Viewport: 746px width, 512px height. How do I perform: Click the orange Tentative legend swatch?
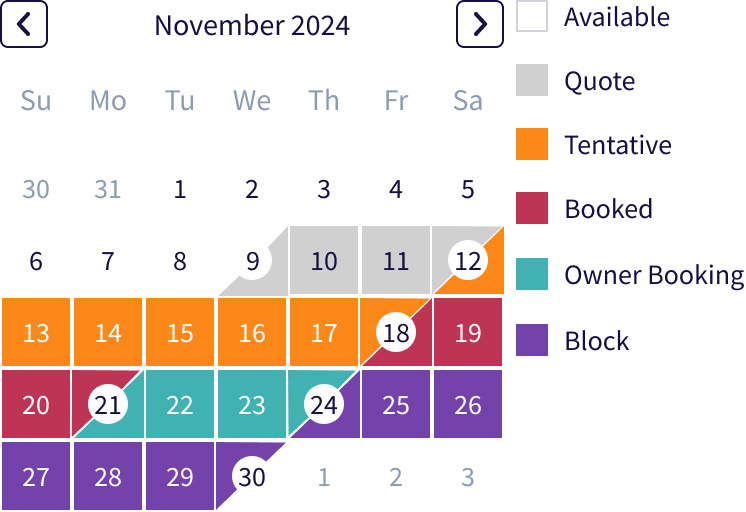532,144
